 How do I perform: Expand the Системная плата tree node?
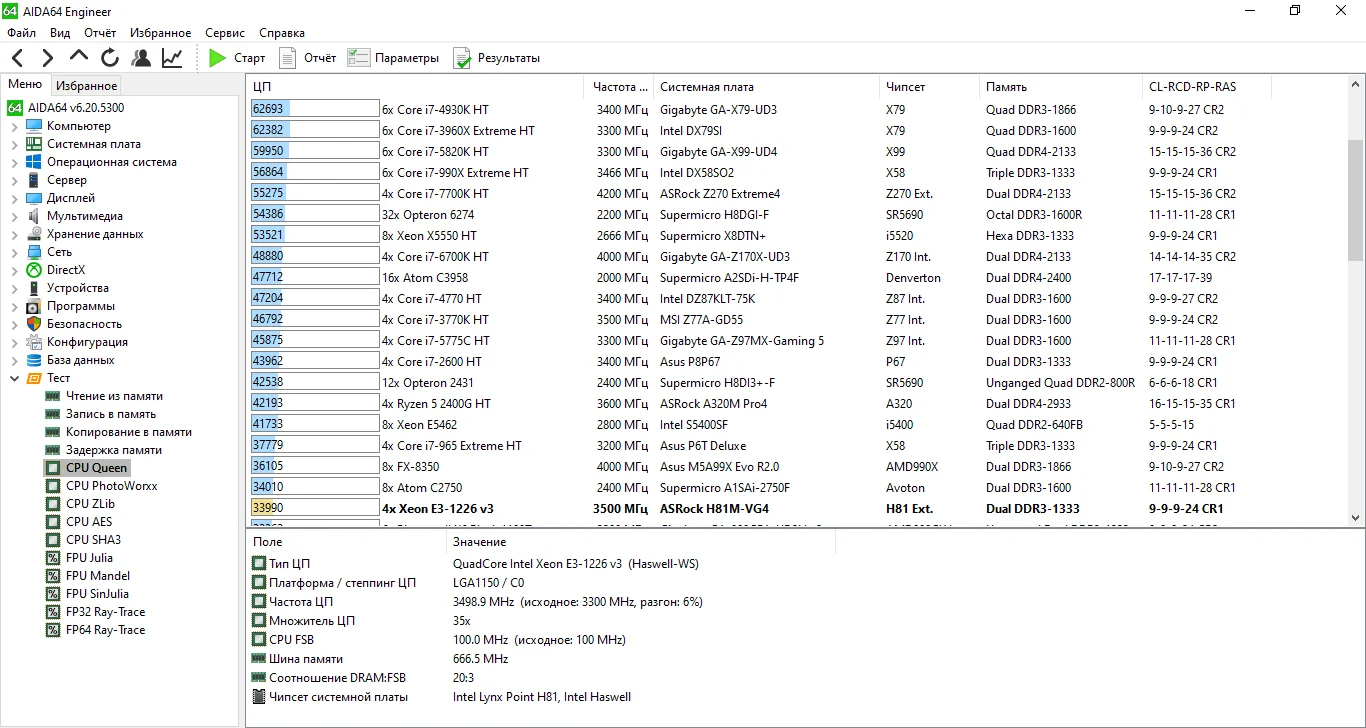(x=14, y=144)
